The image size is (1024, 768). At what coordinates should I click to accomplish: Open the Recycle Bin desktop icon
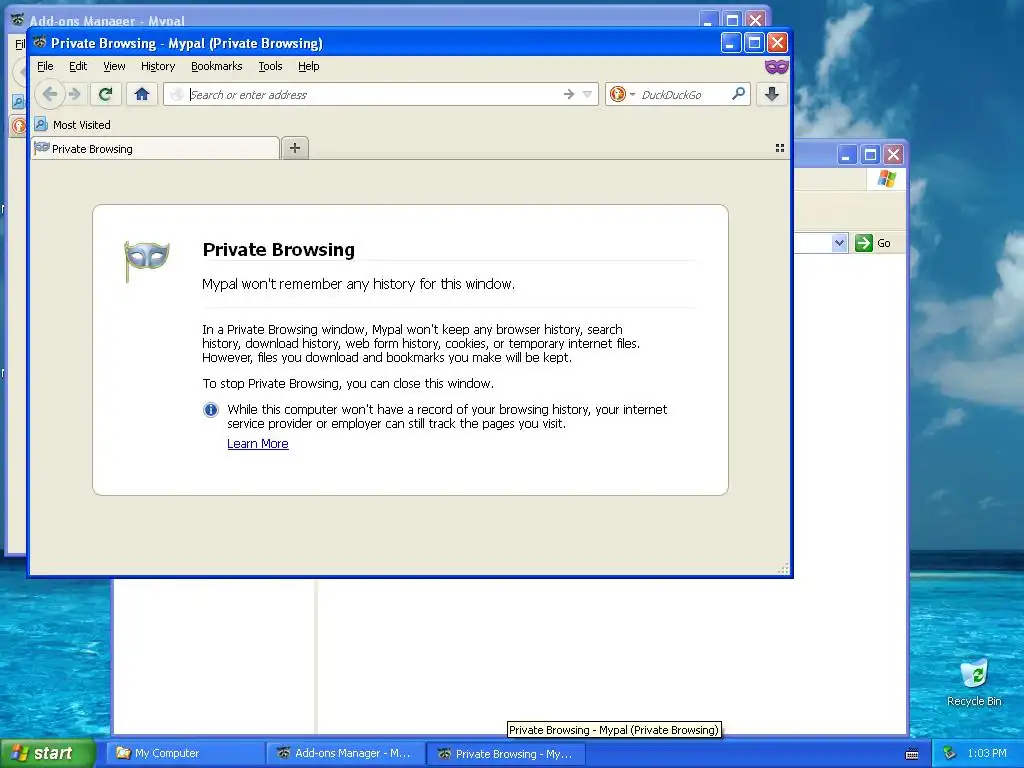(x=974, y=682)
